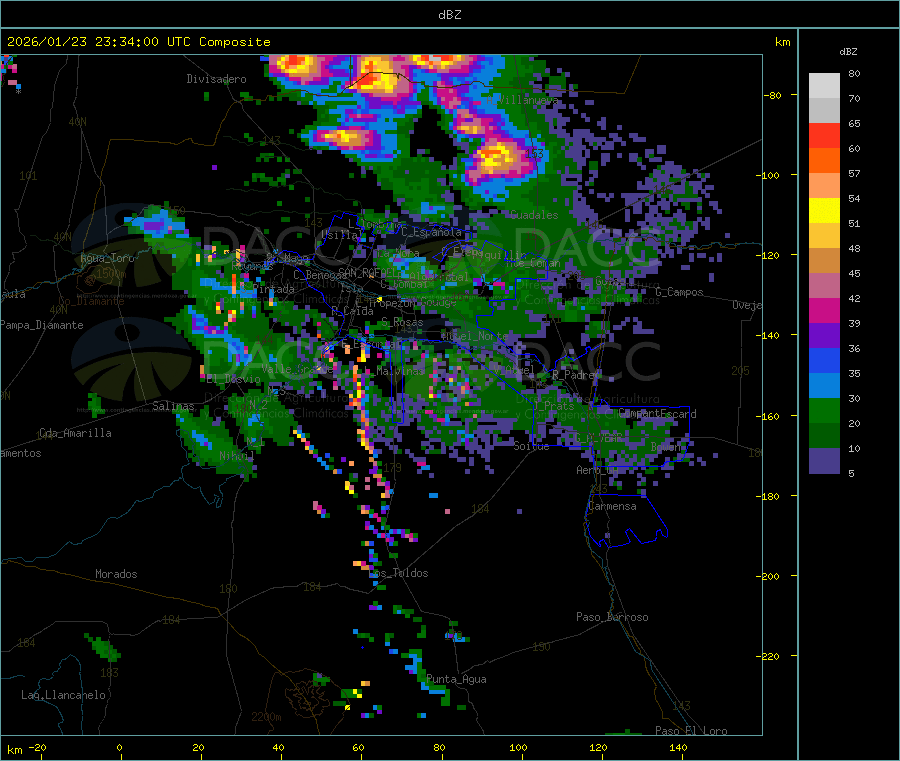The height and width of the screenshot is (761, 900).
Task: Click the Los_Toldos map label
Action: pos(399,573)
